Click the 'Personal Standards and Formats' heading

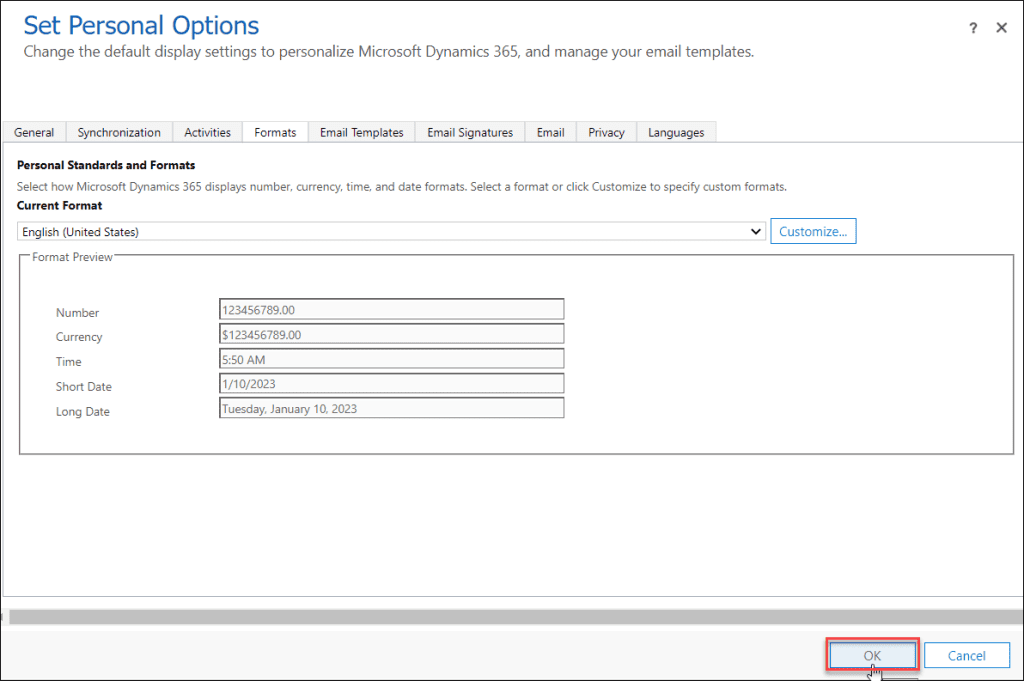tap(106, 165)
